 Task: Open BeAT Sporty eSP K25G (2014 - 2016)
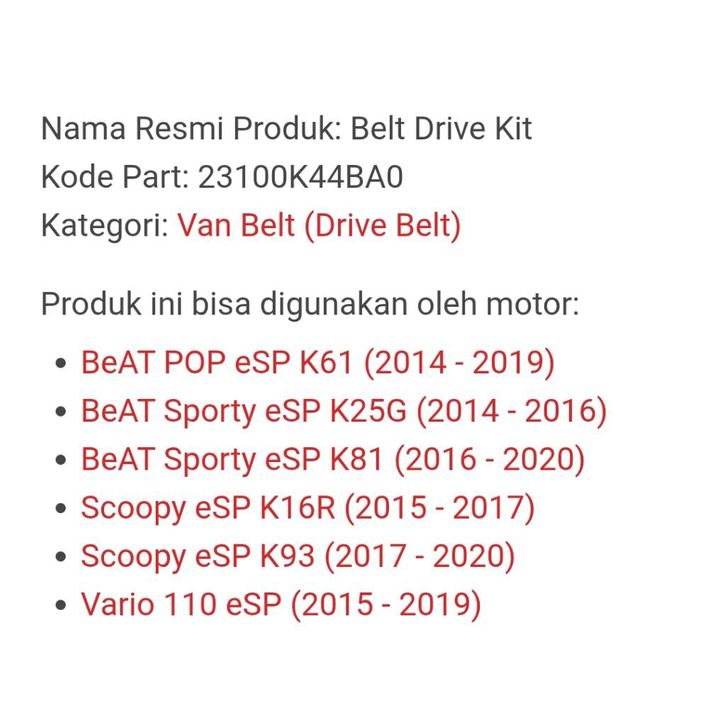(343, 410)
